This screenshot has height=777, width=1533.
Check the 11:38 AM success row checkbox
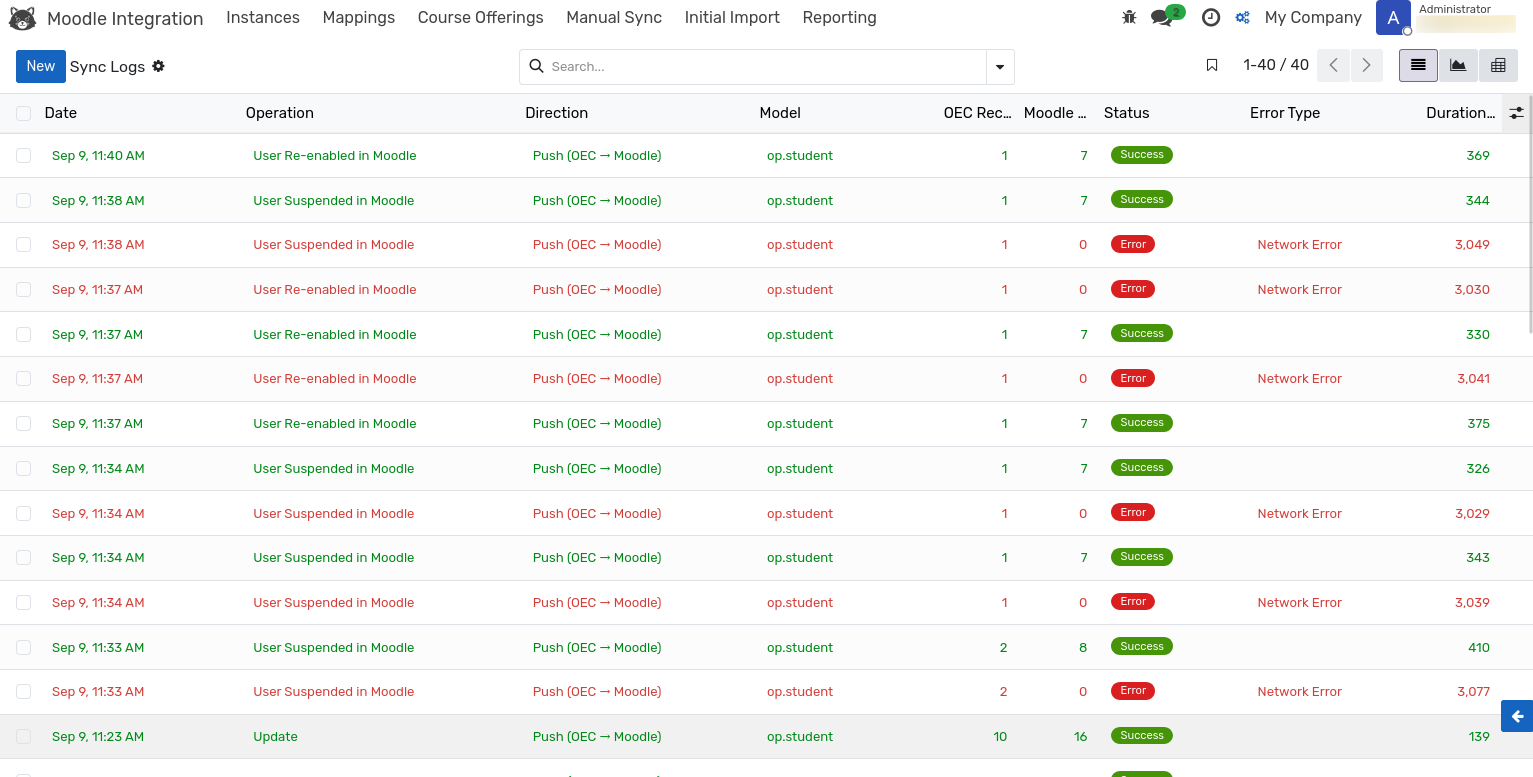(x=23, y=200)
